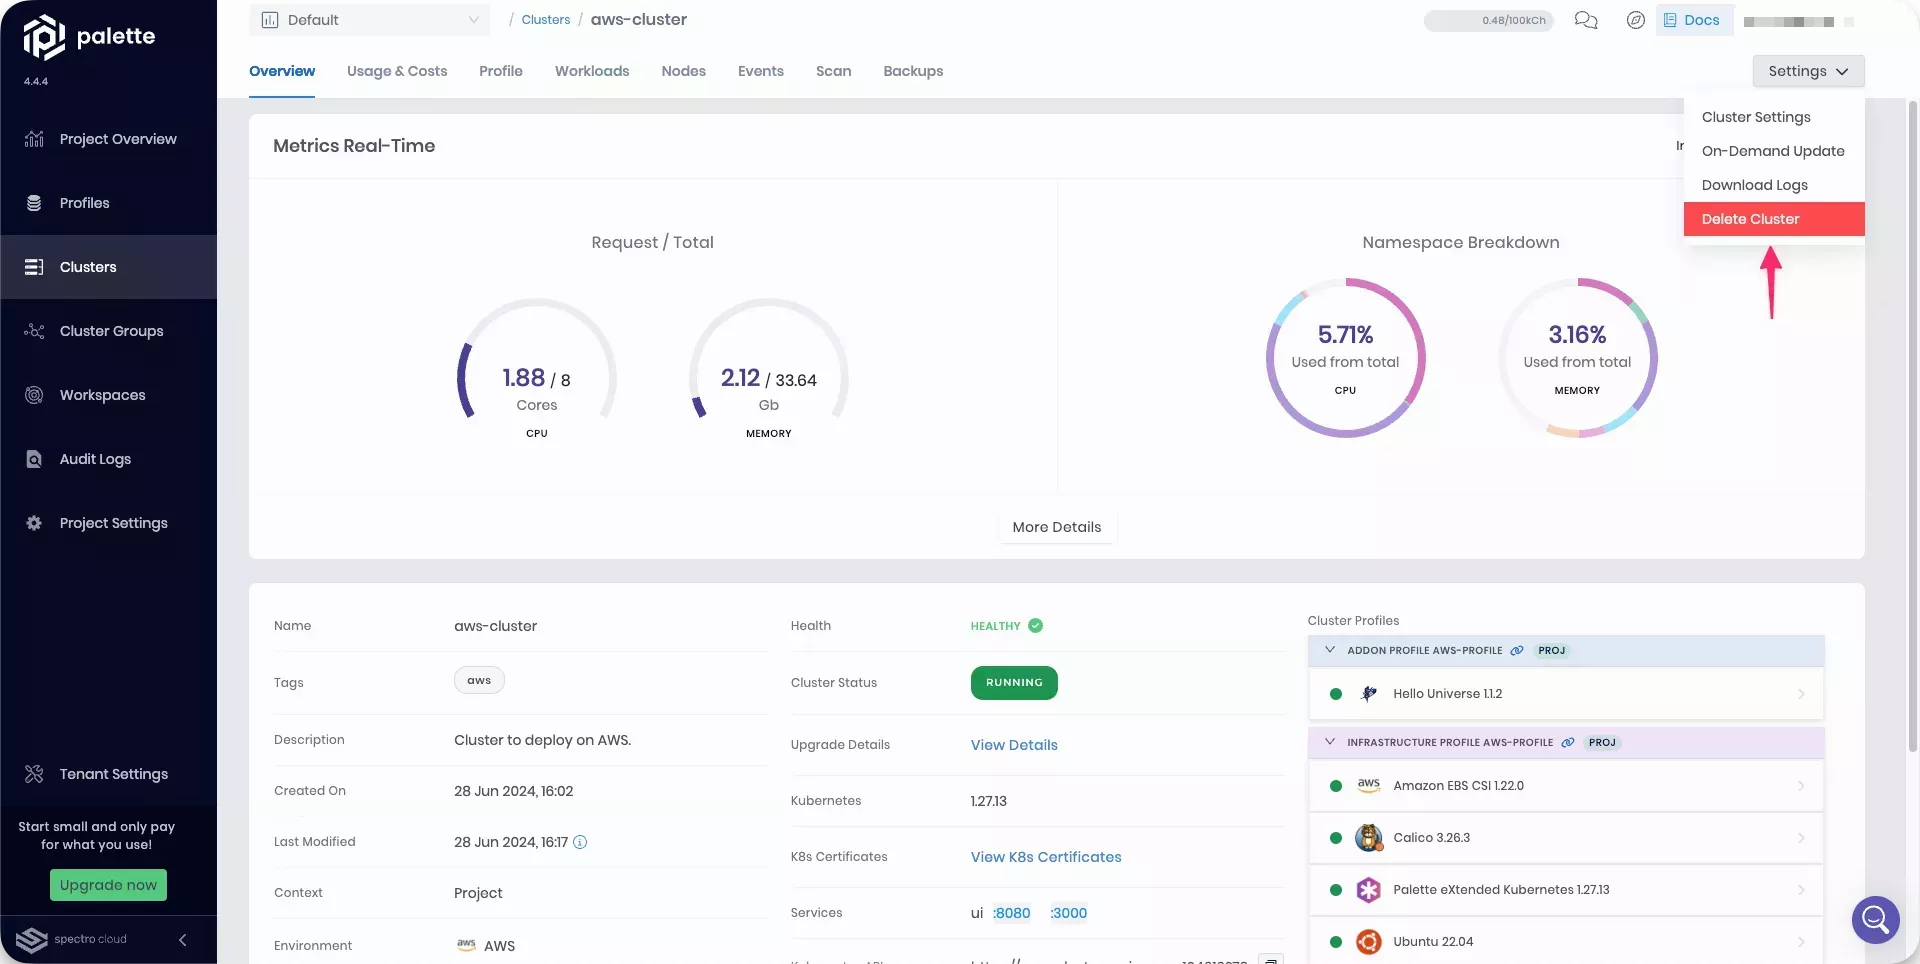Collapse the ADDON PROFILE AWS-PROFILE section
Image resolution: width=1920 pixels, height=964 pixels.
point(1330,650)
